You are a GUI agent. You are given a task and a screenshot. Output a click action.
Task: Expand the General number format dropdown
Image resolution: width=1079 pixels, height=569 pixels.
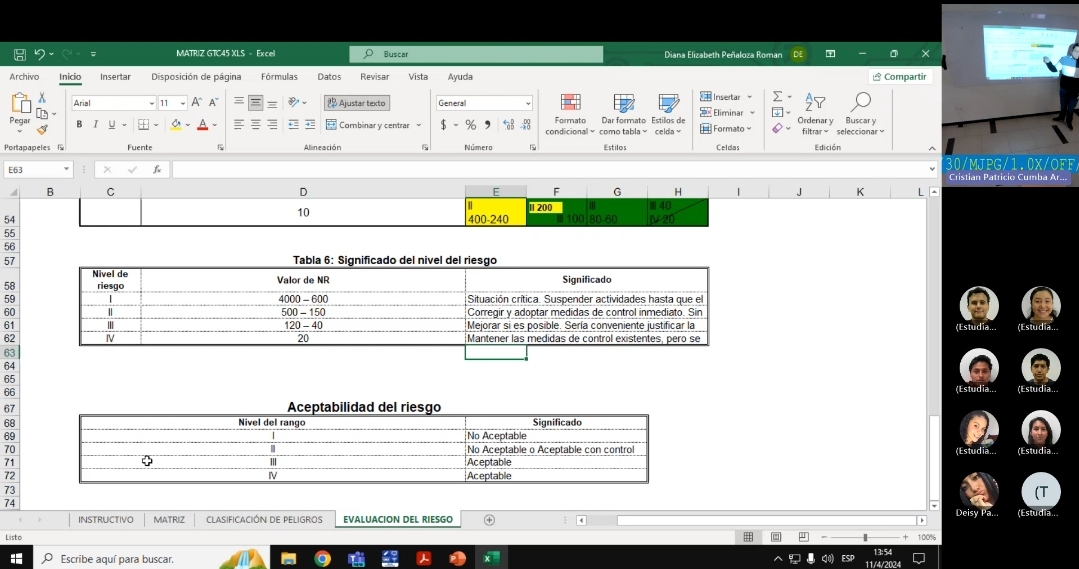pyautogui.click(x=528, y=103)
